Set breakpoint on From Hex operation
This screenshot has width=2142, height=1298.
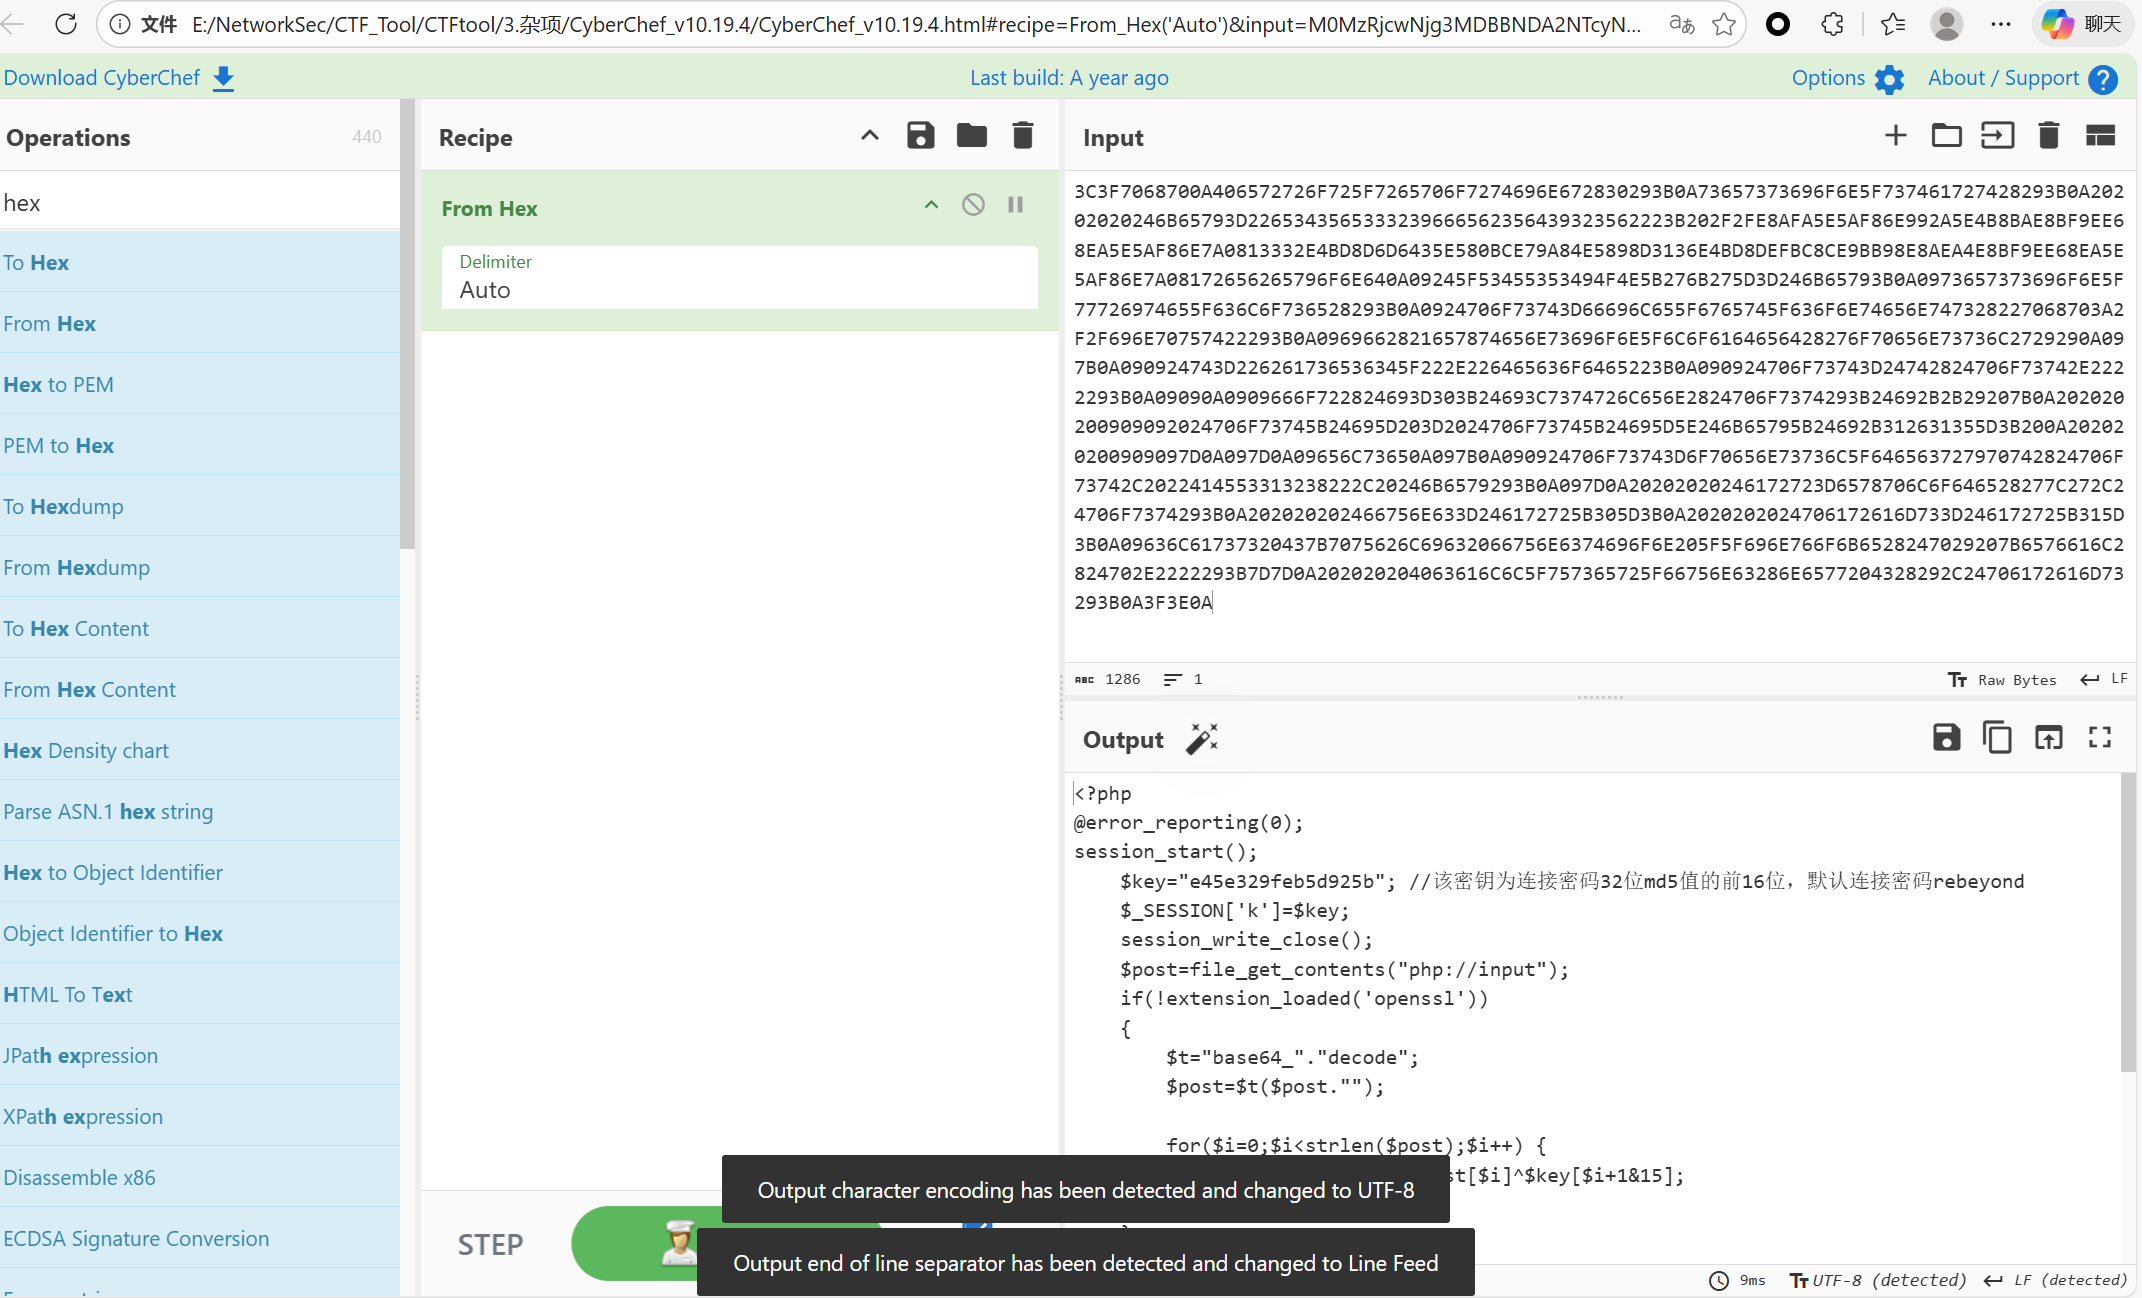tap(1015, 205)
